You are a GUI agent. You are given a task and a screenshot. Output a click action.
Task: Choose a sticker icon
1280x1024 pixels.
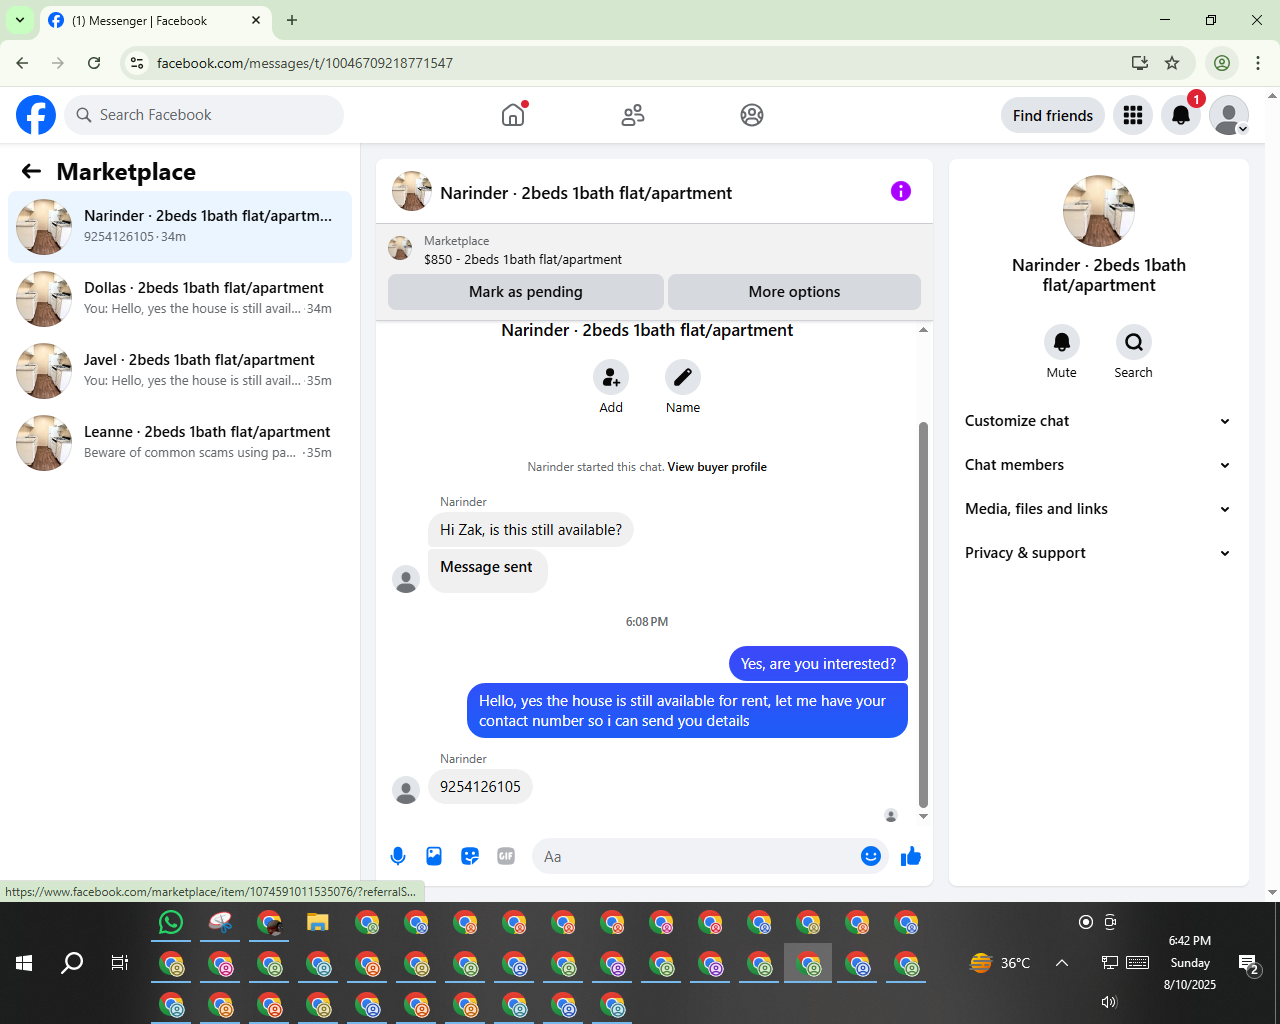click(x=470, y=856)
